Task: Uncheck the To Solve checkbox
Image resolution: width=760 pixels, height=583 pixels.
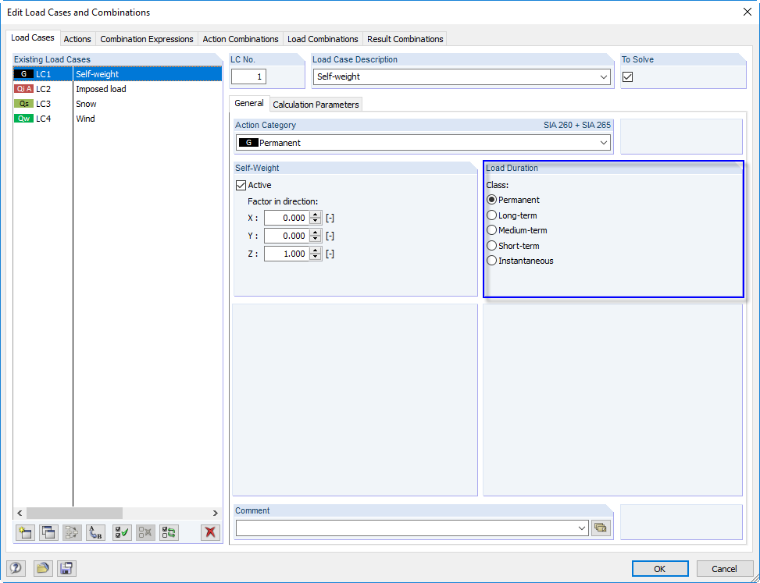Action: coord(628,77)
